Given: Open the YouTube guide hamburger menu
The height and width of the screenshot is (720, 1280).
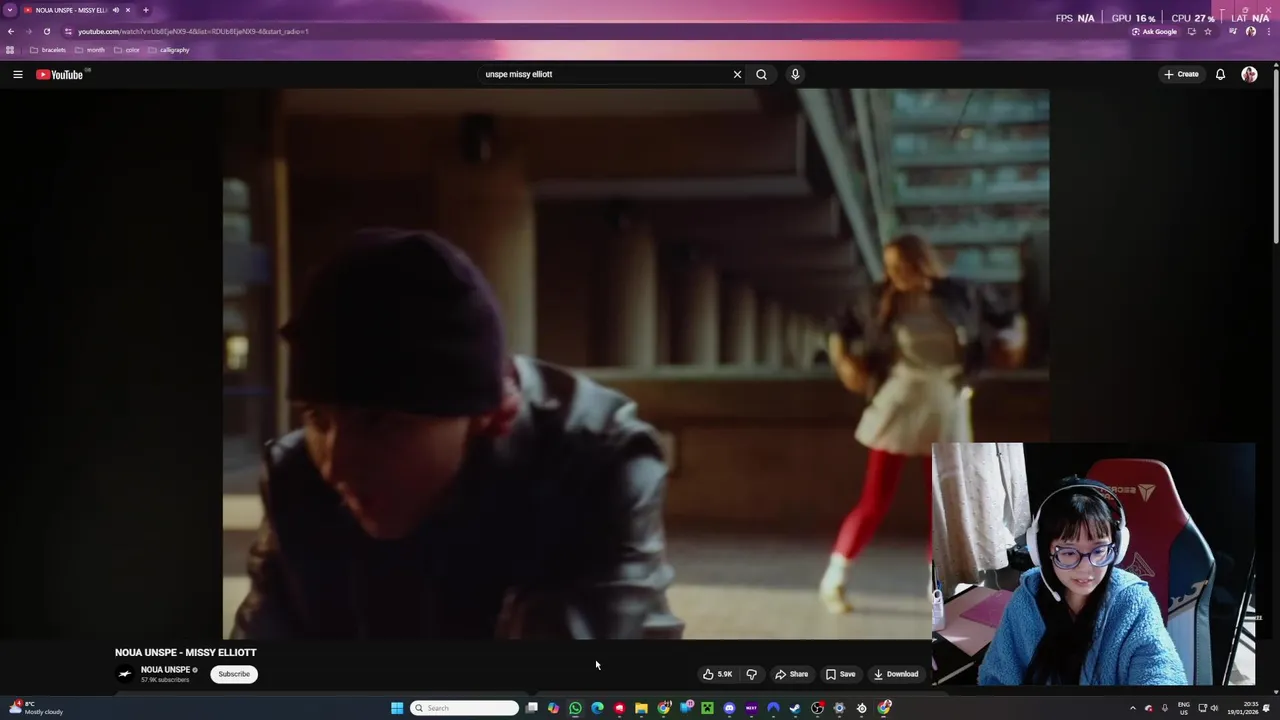Looking at the screenshot, I should [x=17, y=74].
